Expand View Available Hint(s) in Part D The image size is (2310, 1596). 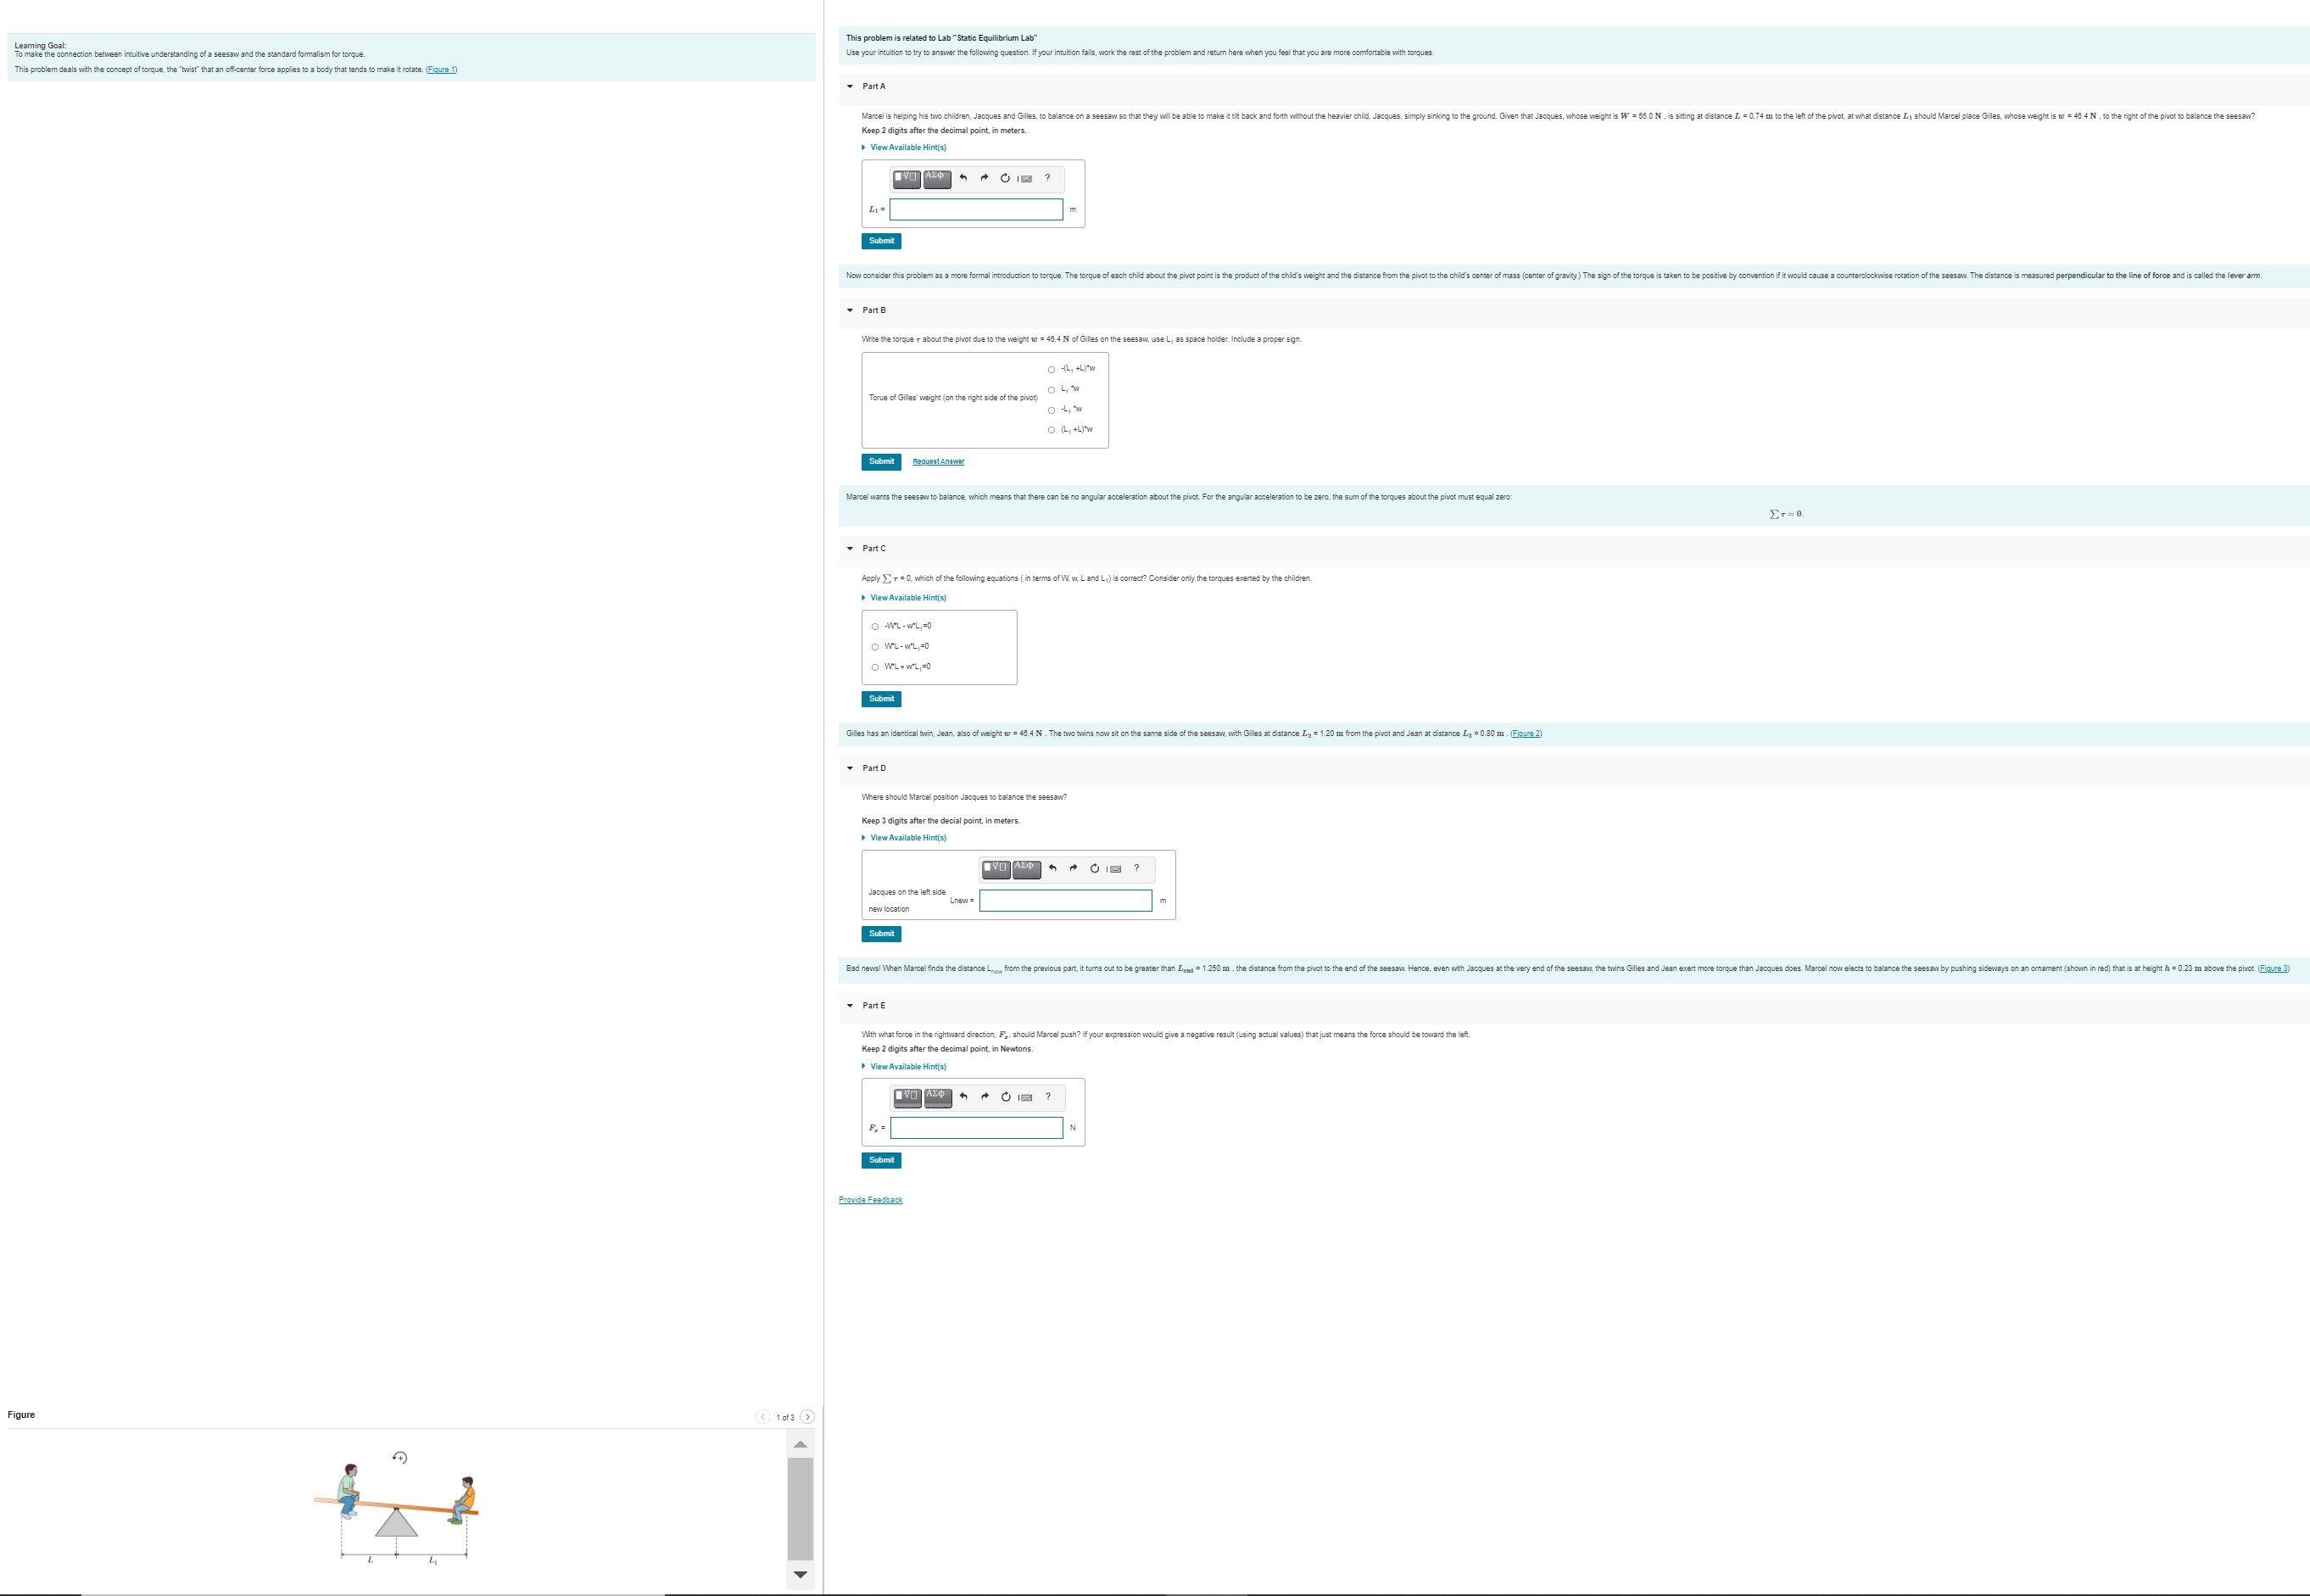(907, 838)
